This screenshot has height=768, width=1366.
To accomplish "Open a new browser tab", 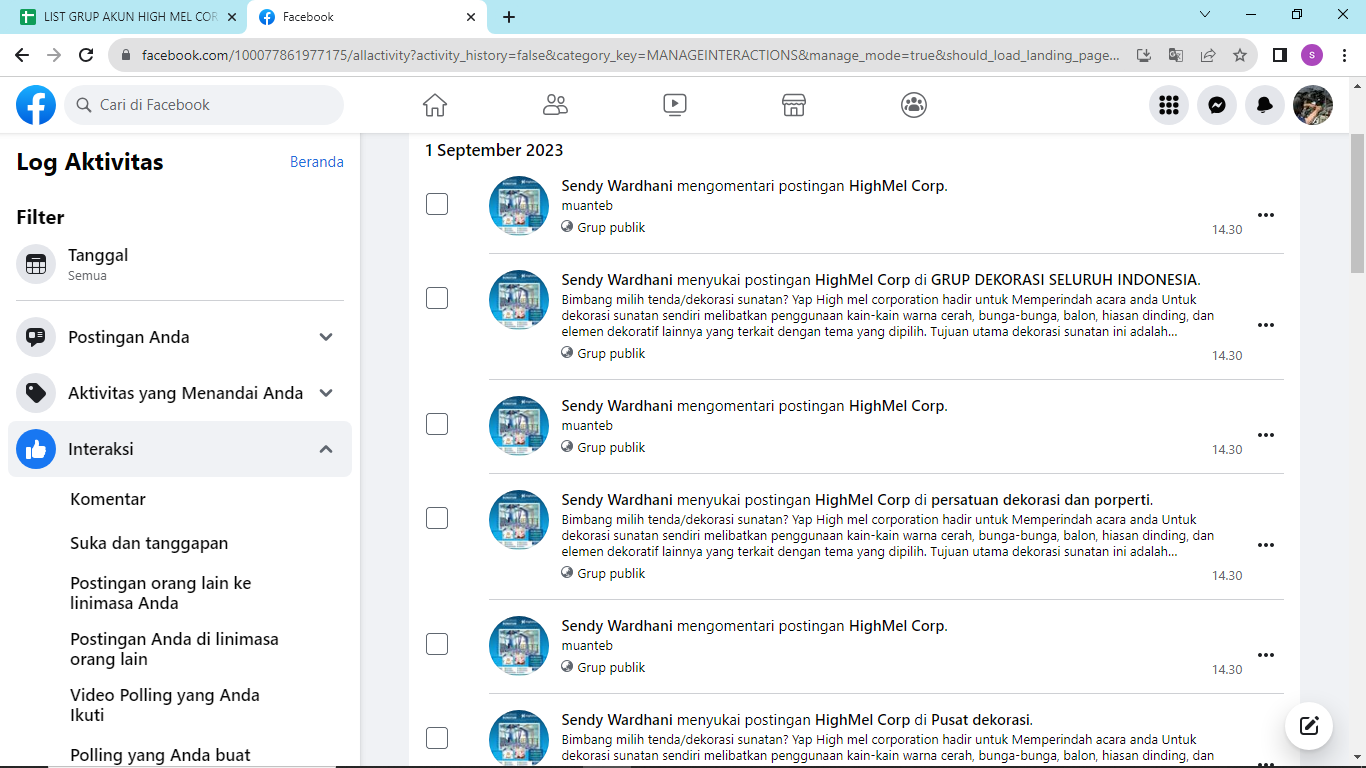I will coord(509,17).
